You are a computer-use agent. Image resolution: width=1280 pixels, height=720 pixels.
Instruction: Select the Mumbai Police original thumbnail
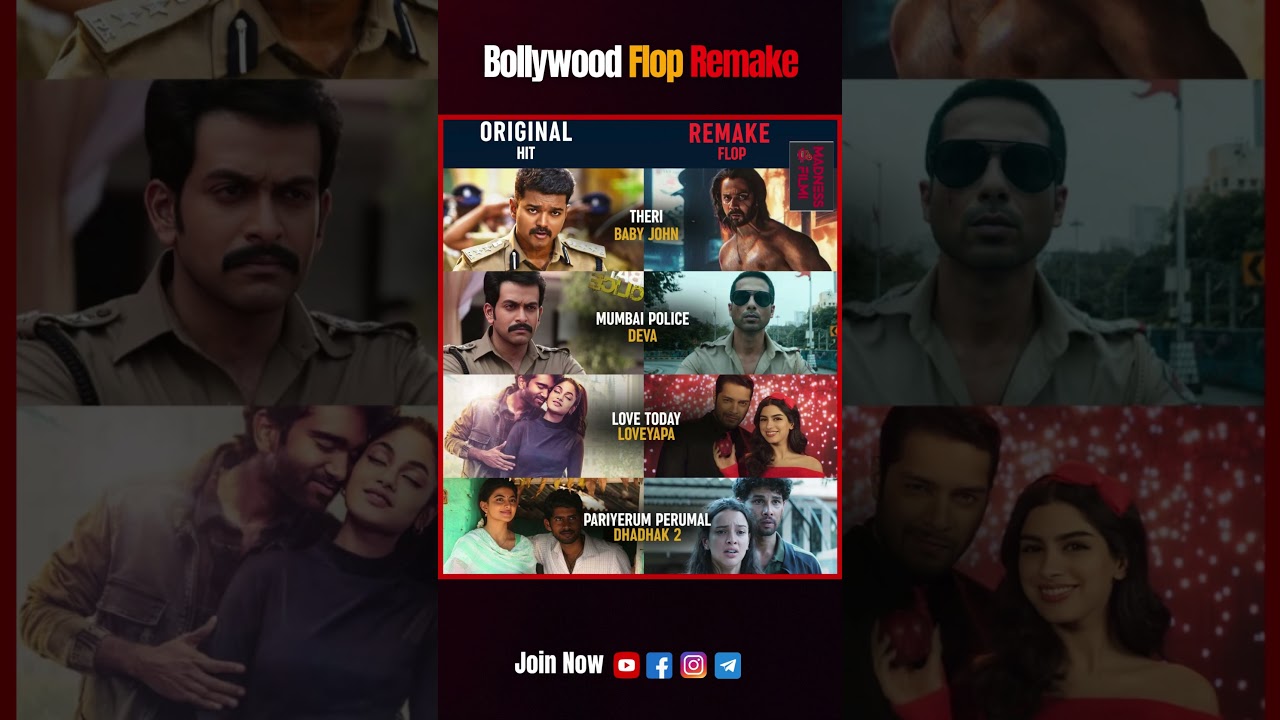tap(543, 323)
